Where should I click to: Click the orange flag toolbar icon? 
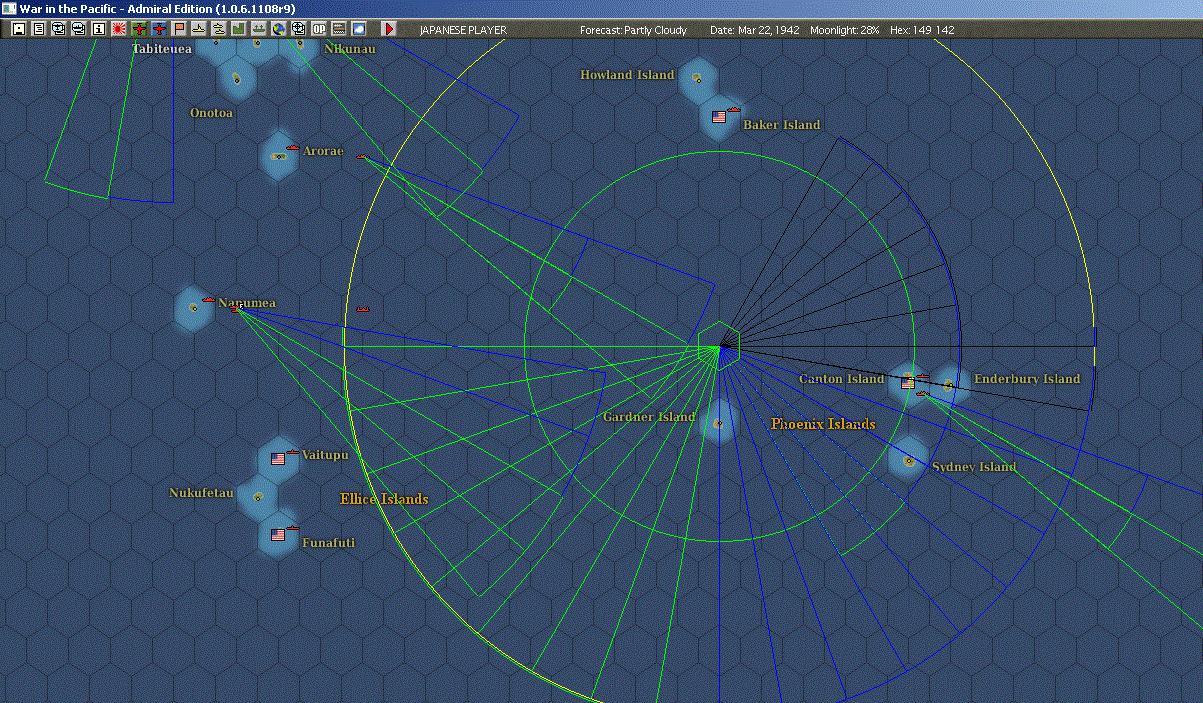tap(179, 29)
